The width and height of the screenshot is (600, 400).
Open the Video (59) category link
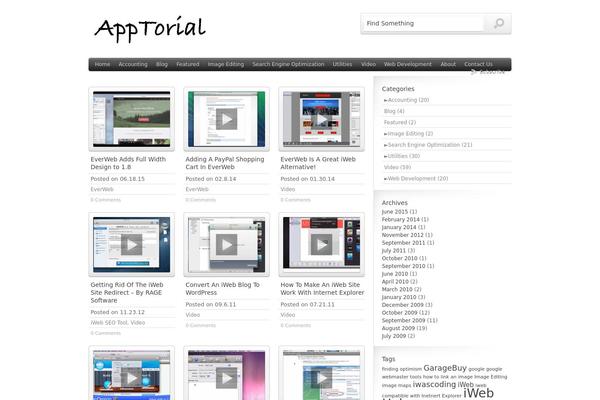point(397,167)
